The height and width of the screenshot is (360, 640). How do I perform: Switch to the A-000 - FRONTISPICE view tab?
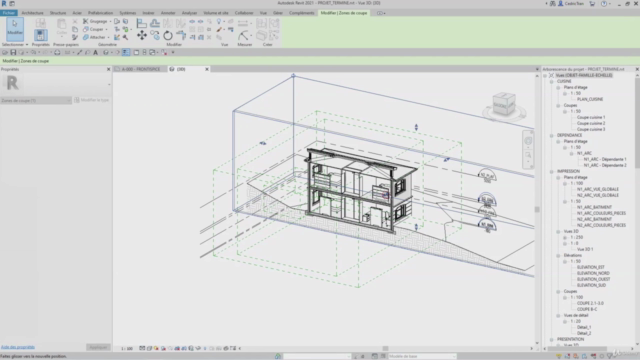tap(141, 69)
